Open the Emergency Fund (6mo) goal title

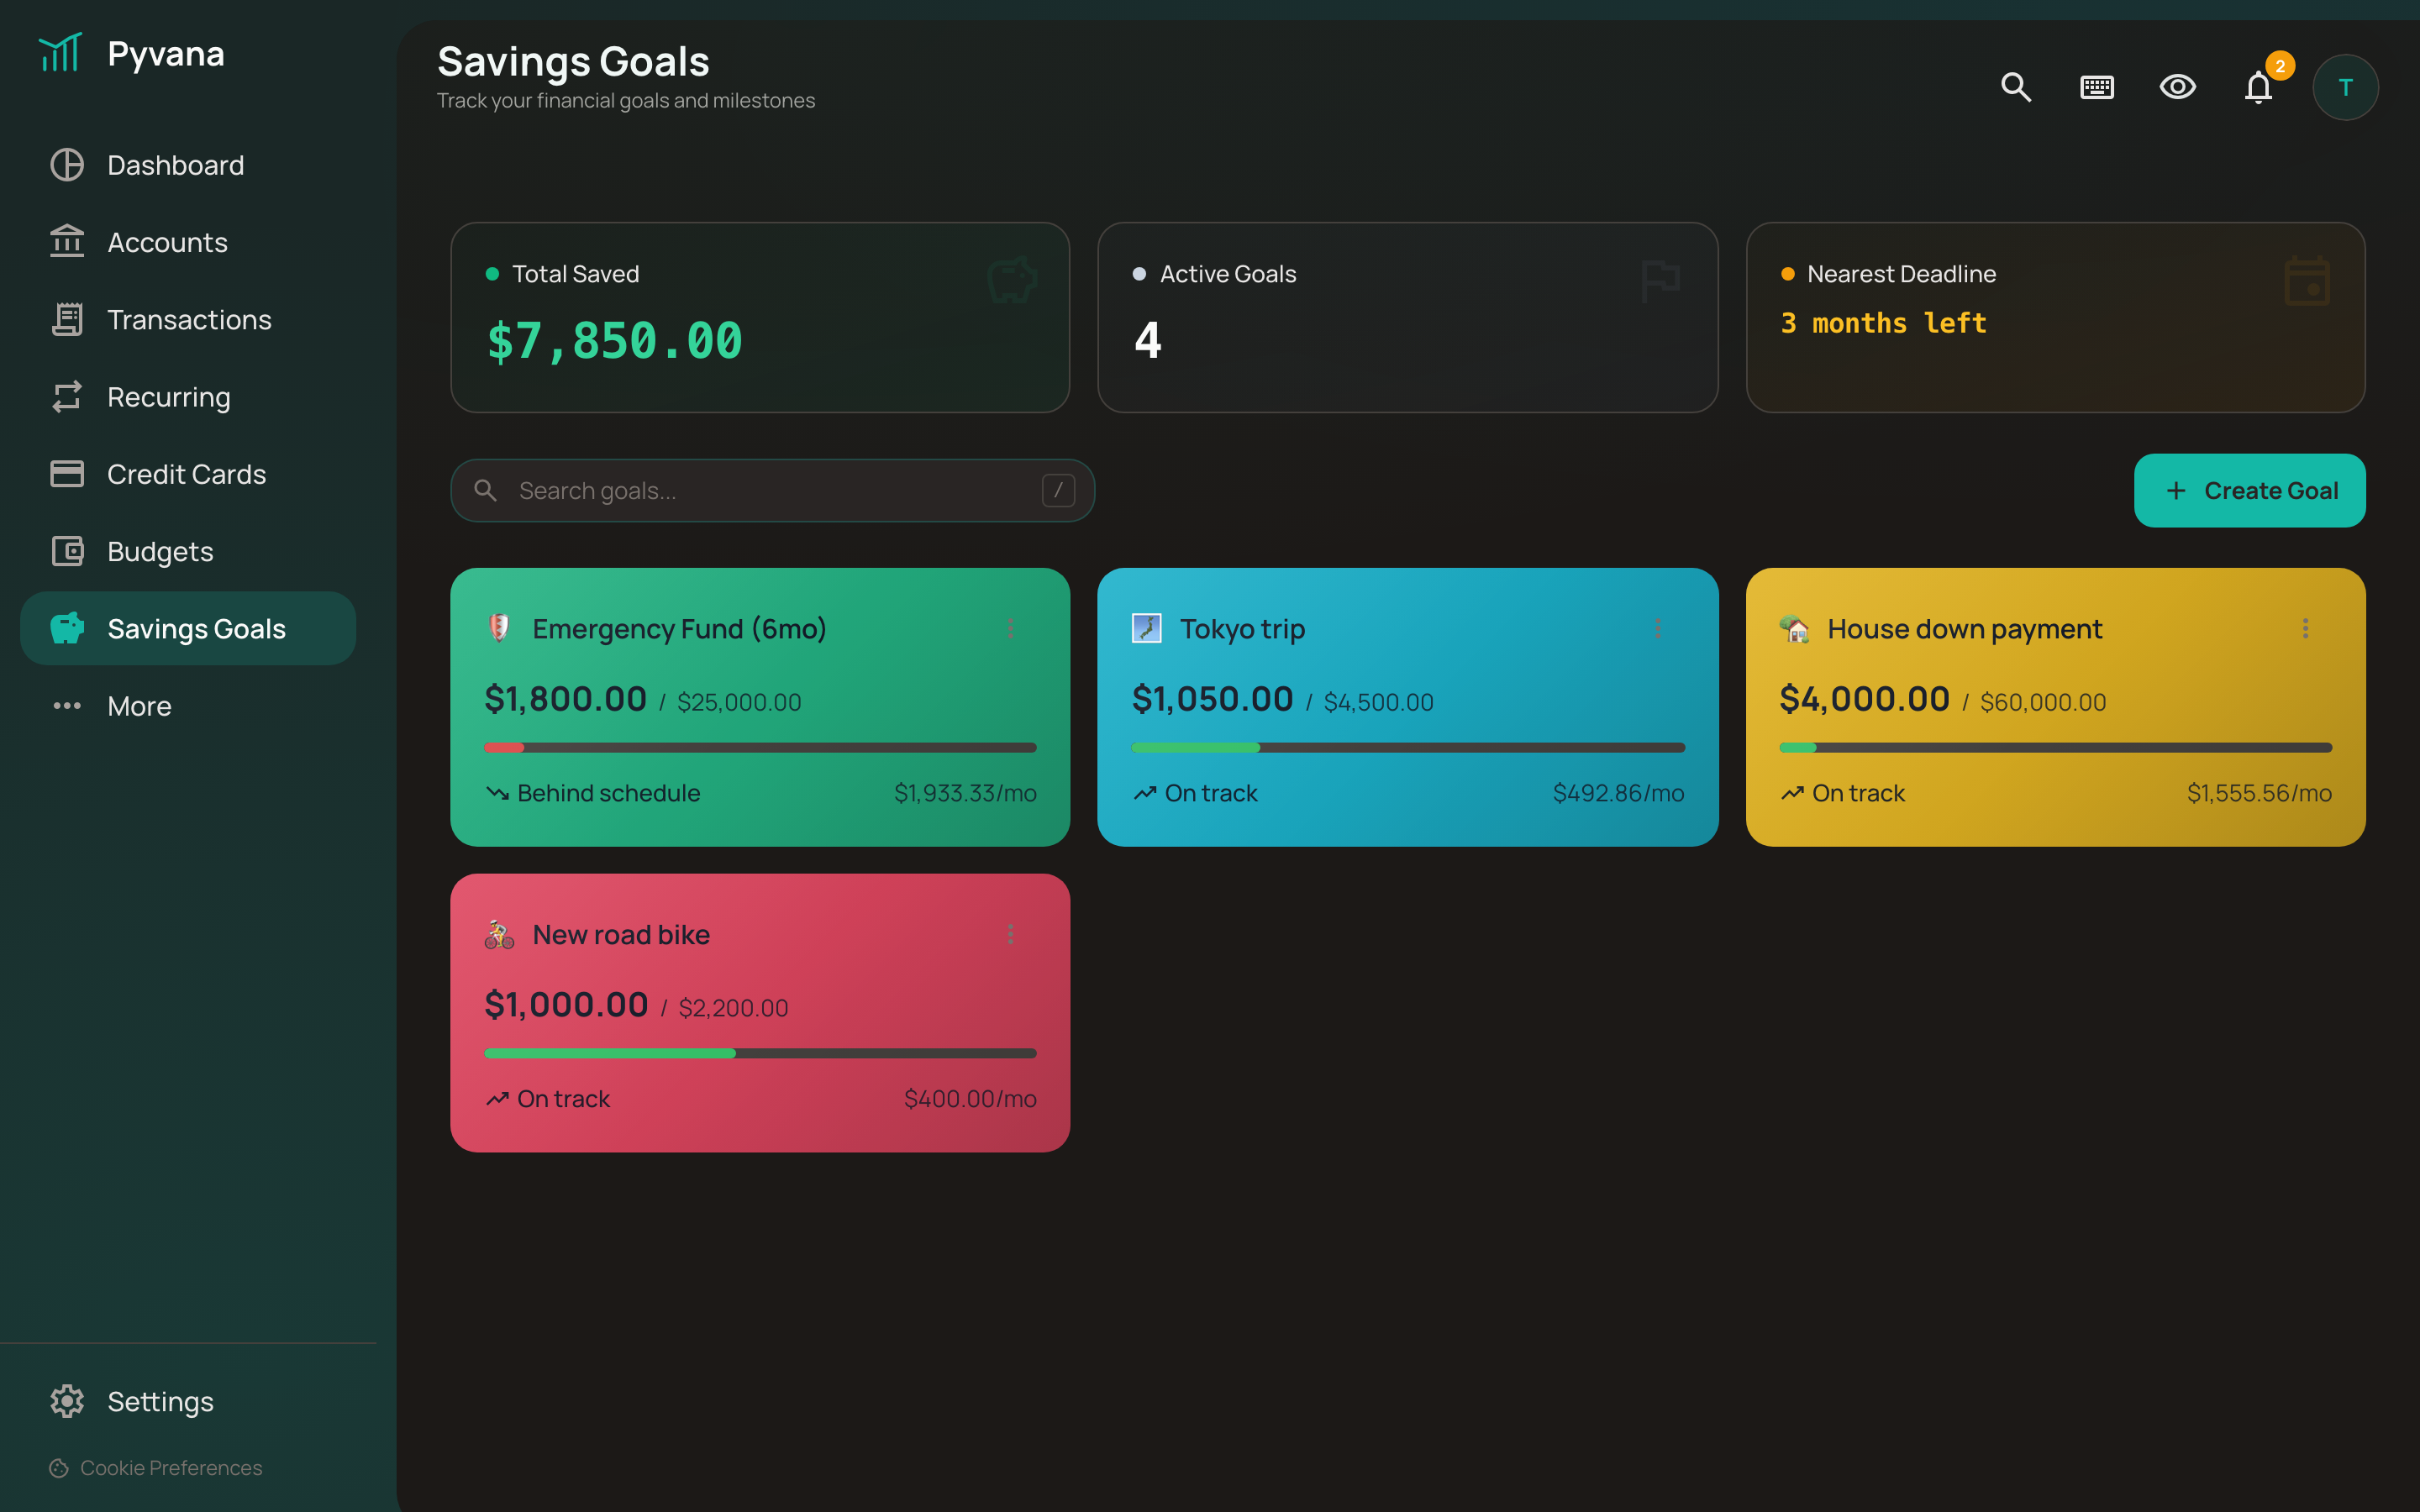point(679,628)
